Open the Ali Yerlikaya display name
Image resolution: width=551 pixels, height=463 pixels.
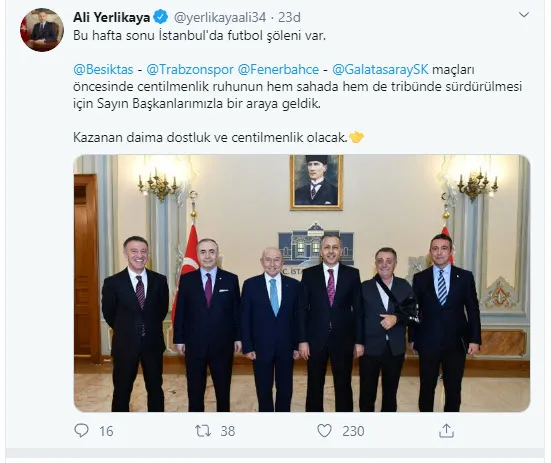pos(111,17)
